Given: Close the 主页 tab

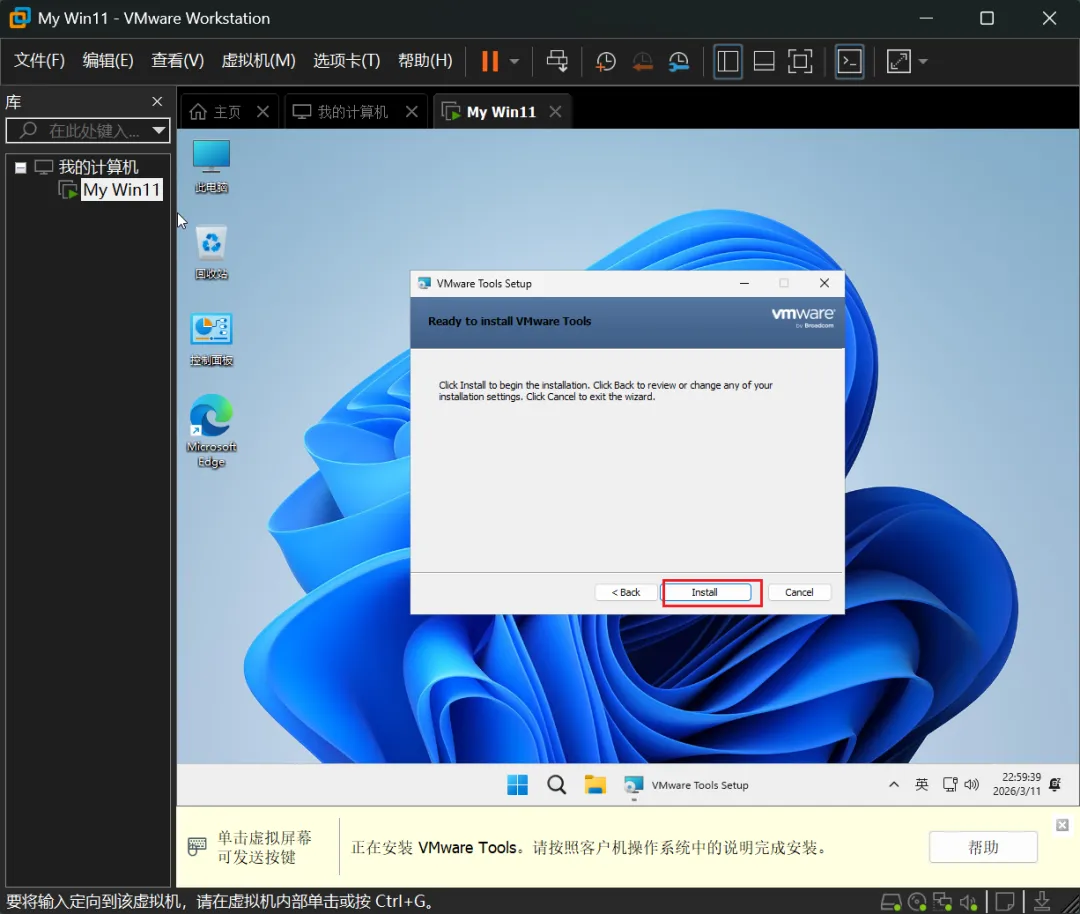Looking at the screenshot, I should 262,112.
